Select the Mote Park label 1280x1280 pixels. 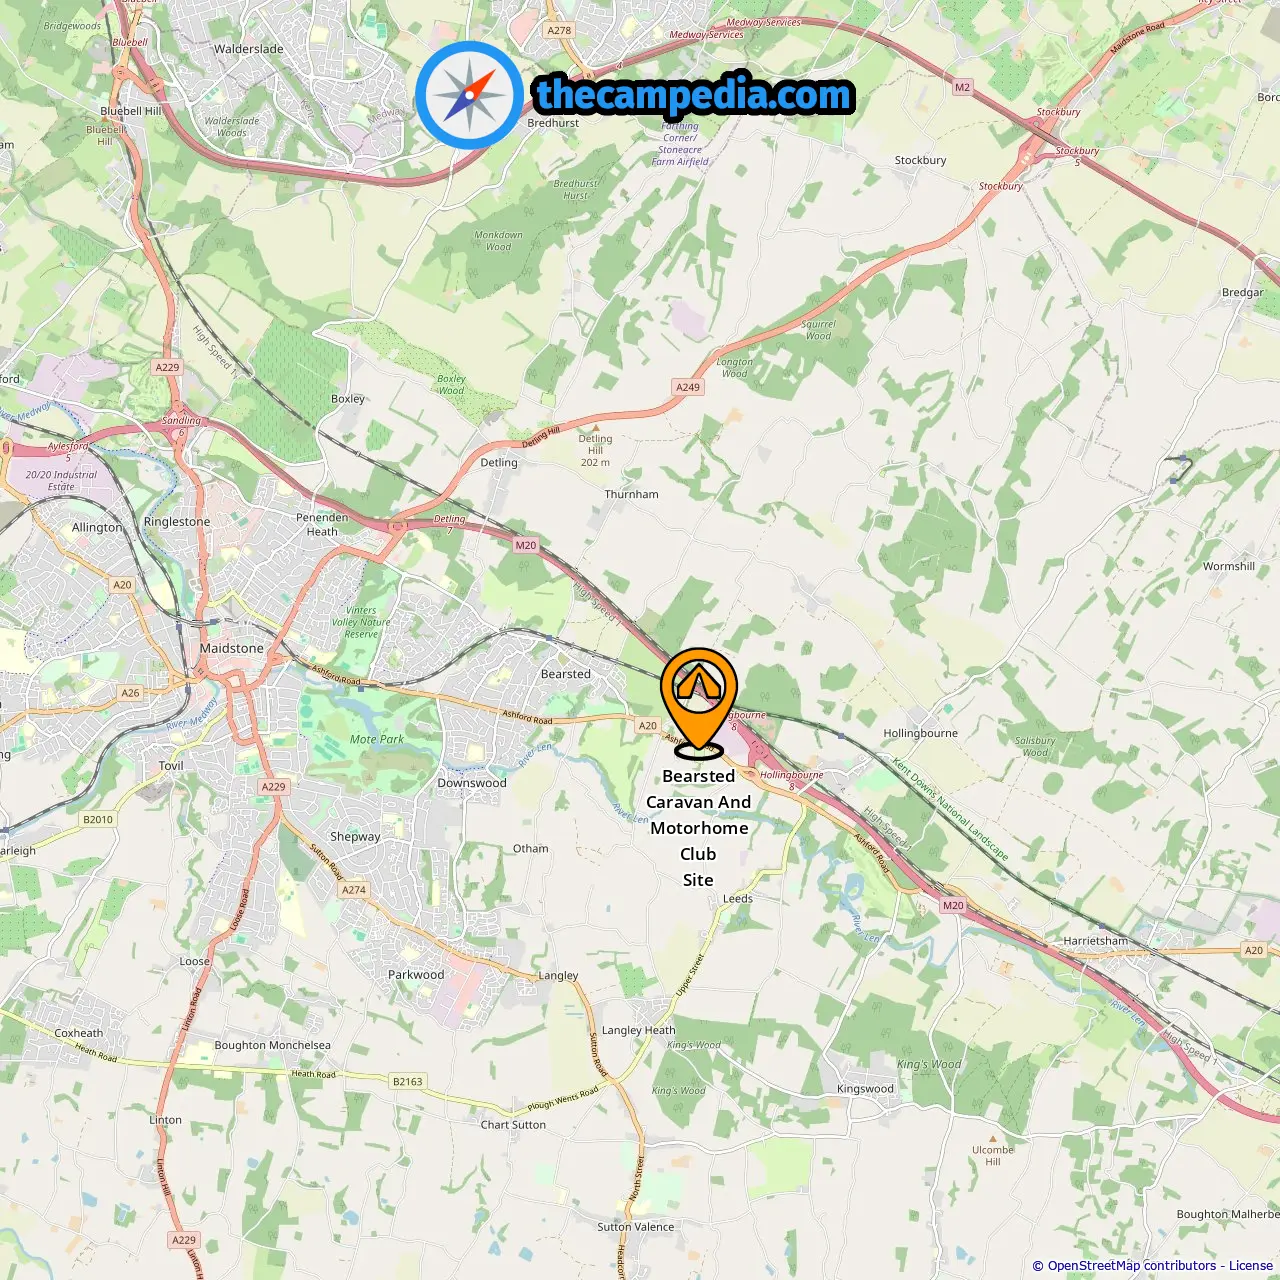(x=377, y=739)
